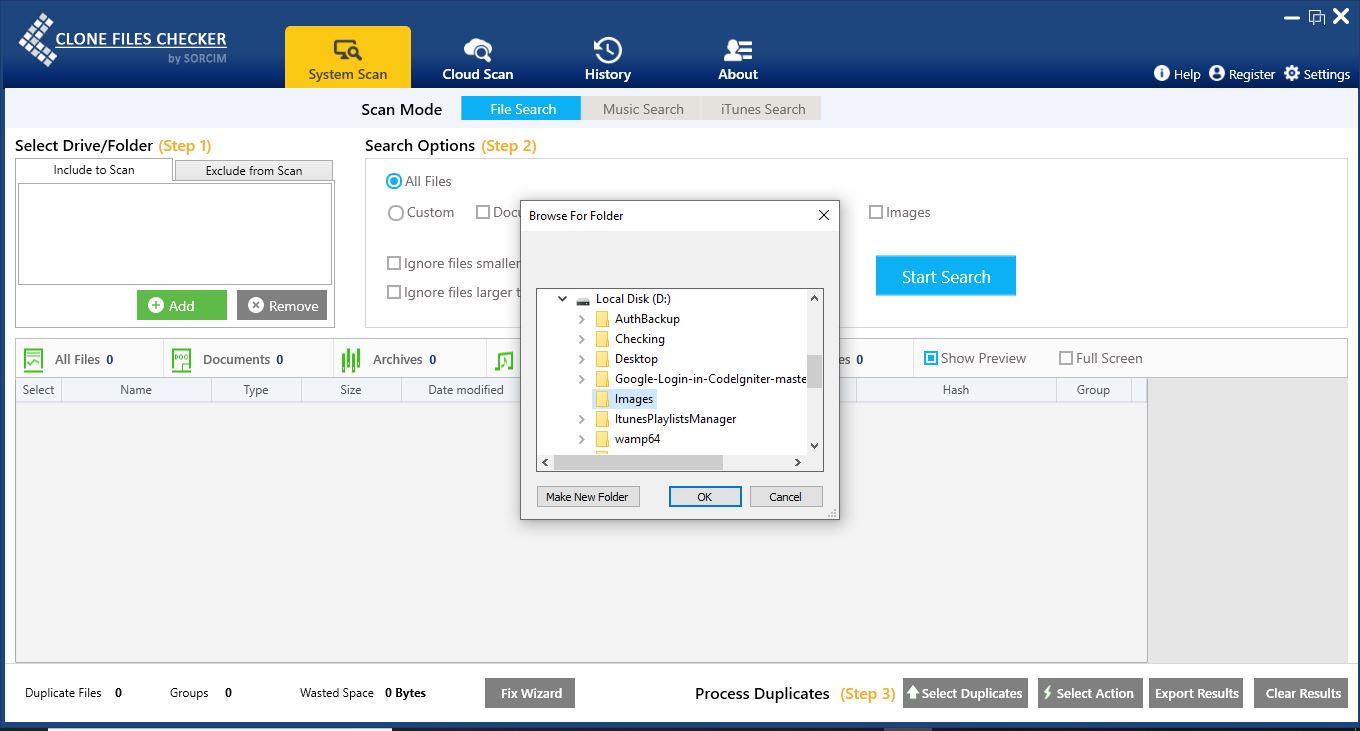Select Music Search scan mode
The image size is (1360, 731).
pos(642,108)
